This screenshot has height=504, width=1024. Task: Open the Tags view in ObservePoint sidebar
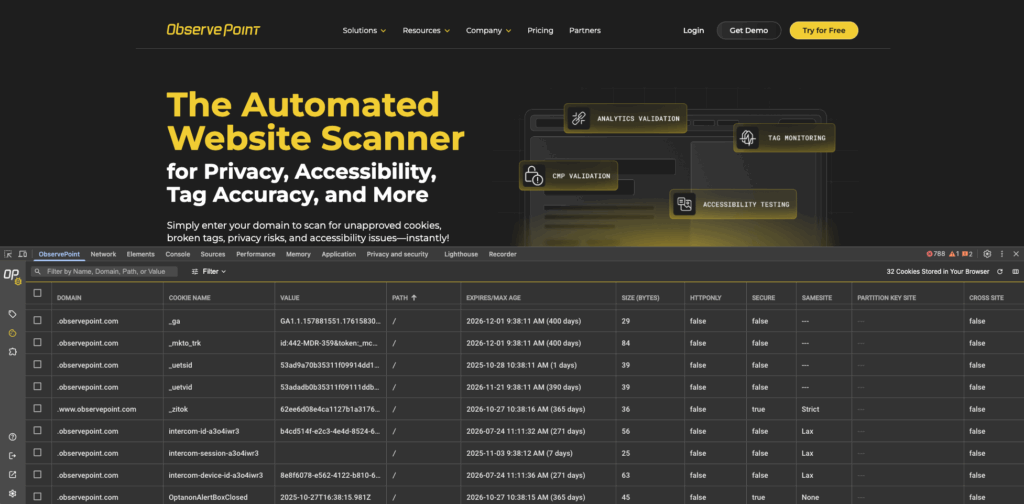12,314
